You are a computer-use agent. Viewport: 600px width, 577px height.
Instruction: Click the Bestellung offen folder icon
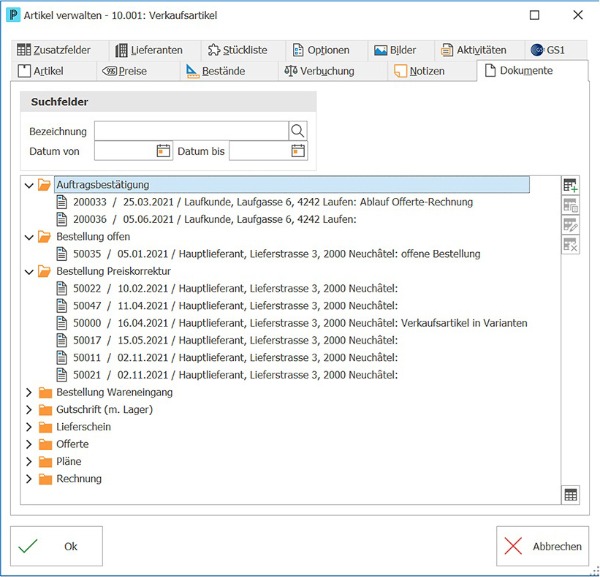44,237
